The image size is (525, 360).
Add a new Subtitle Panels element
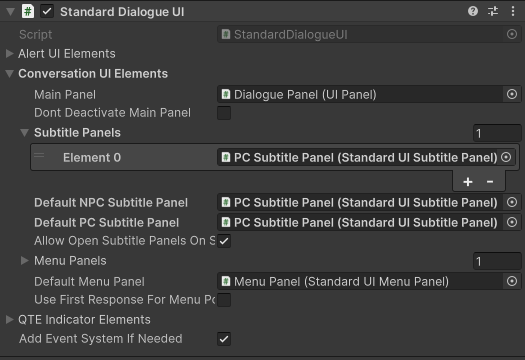[468, 182]
